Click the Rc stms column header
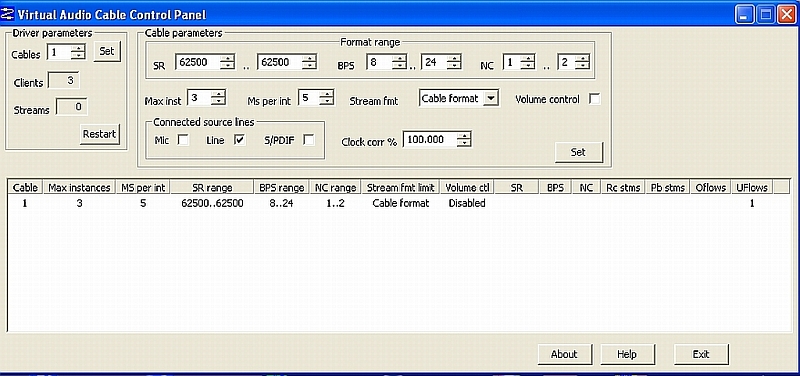 coord(623,187)
